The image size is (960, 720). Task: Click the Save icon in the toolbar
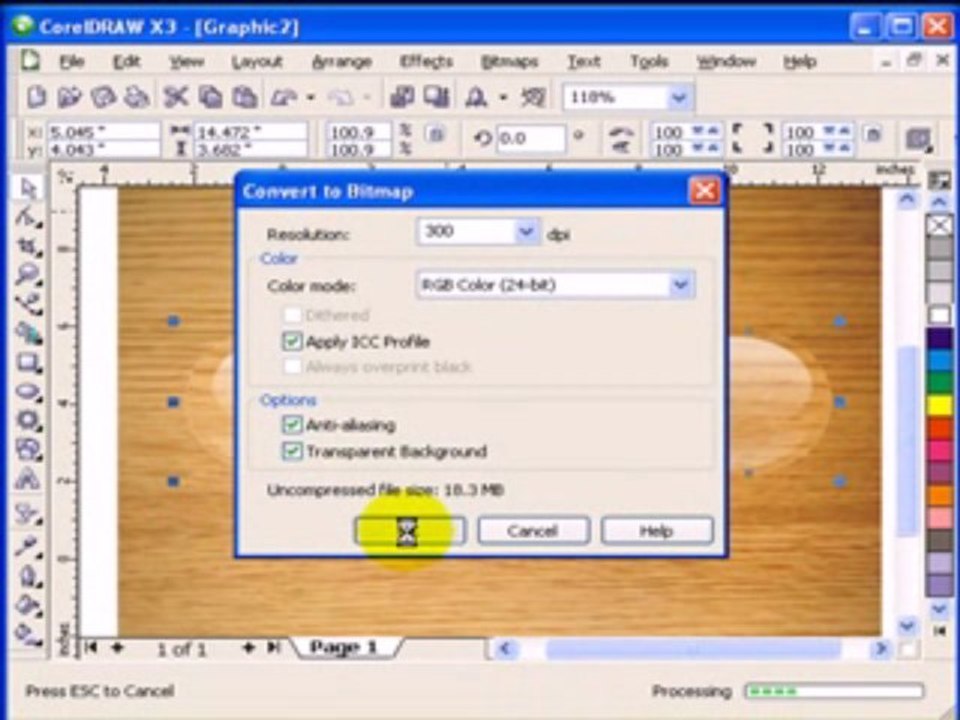coord(103,97)
